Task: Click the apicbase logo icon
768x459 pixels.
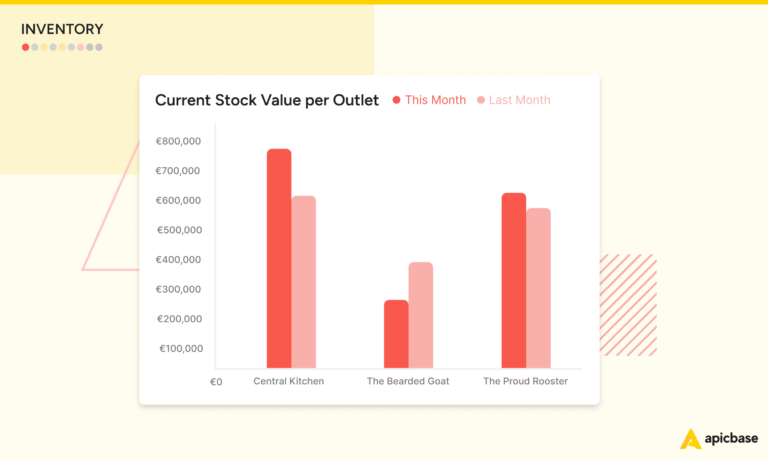Action: (x=690, y=439)
